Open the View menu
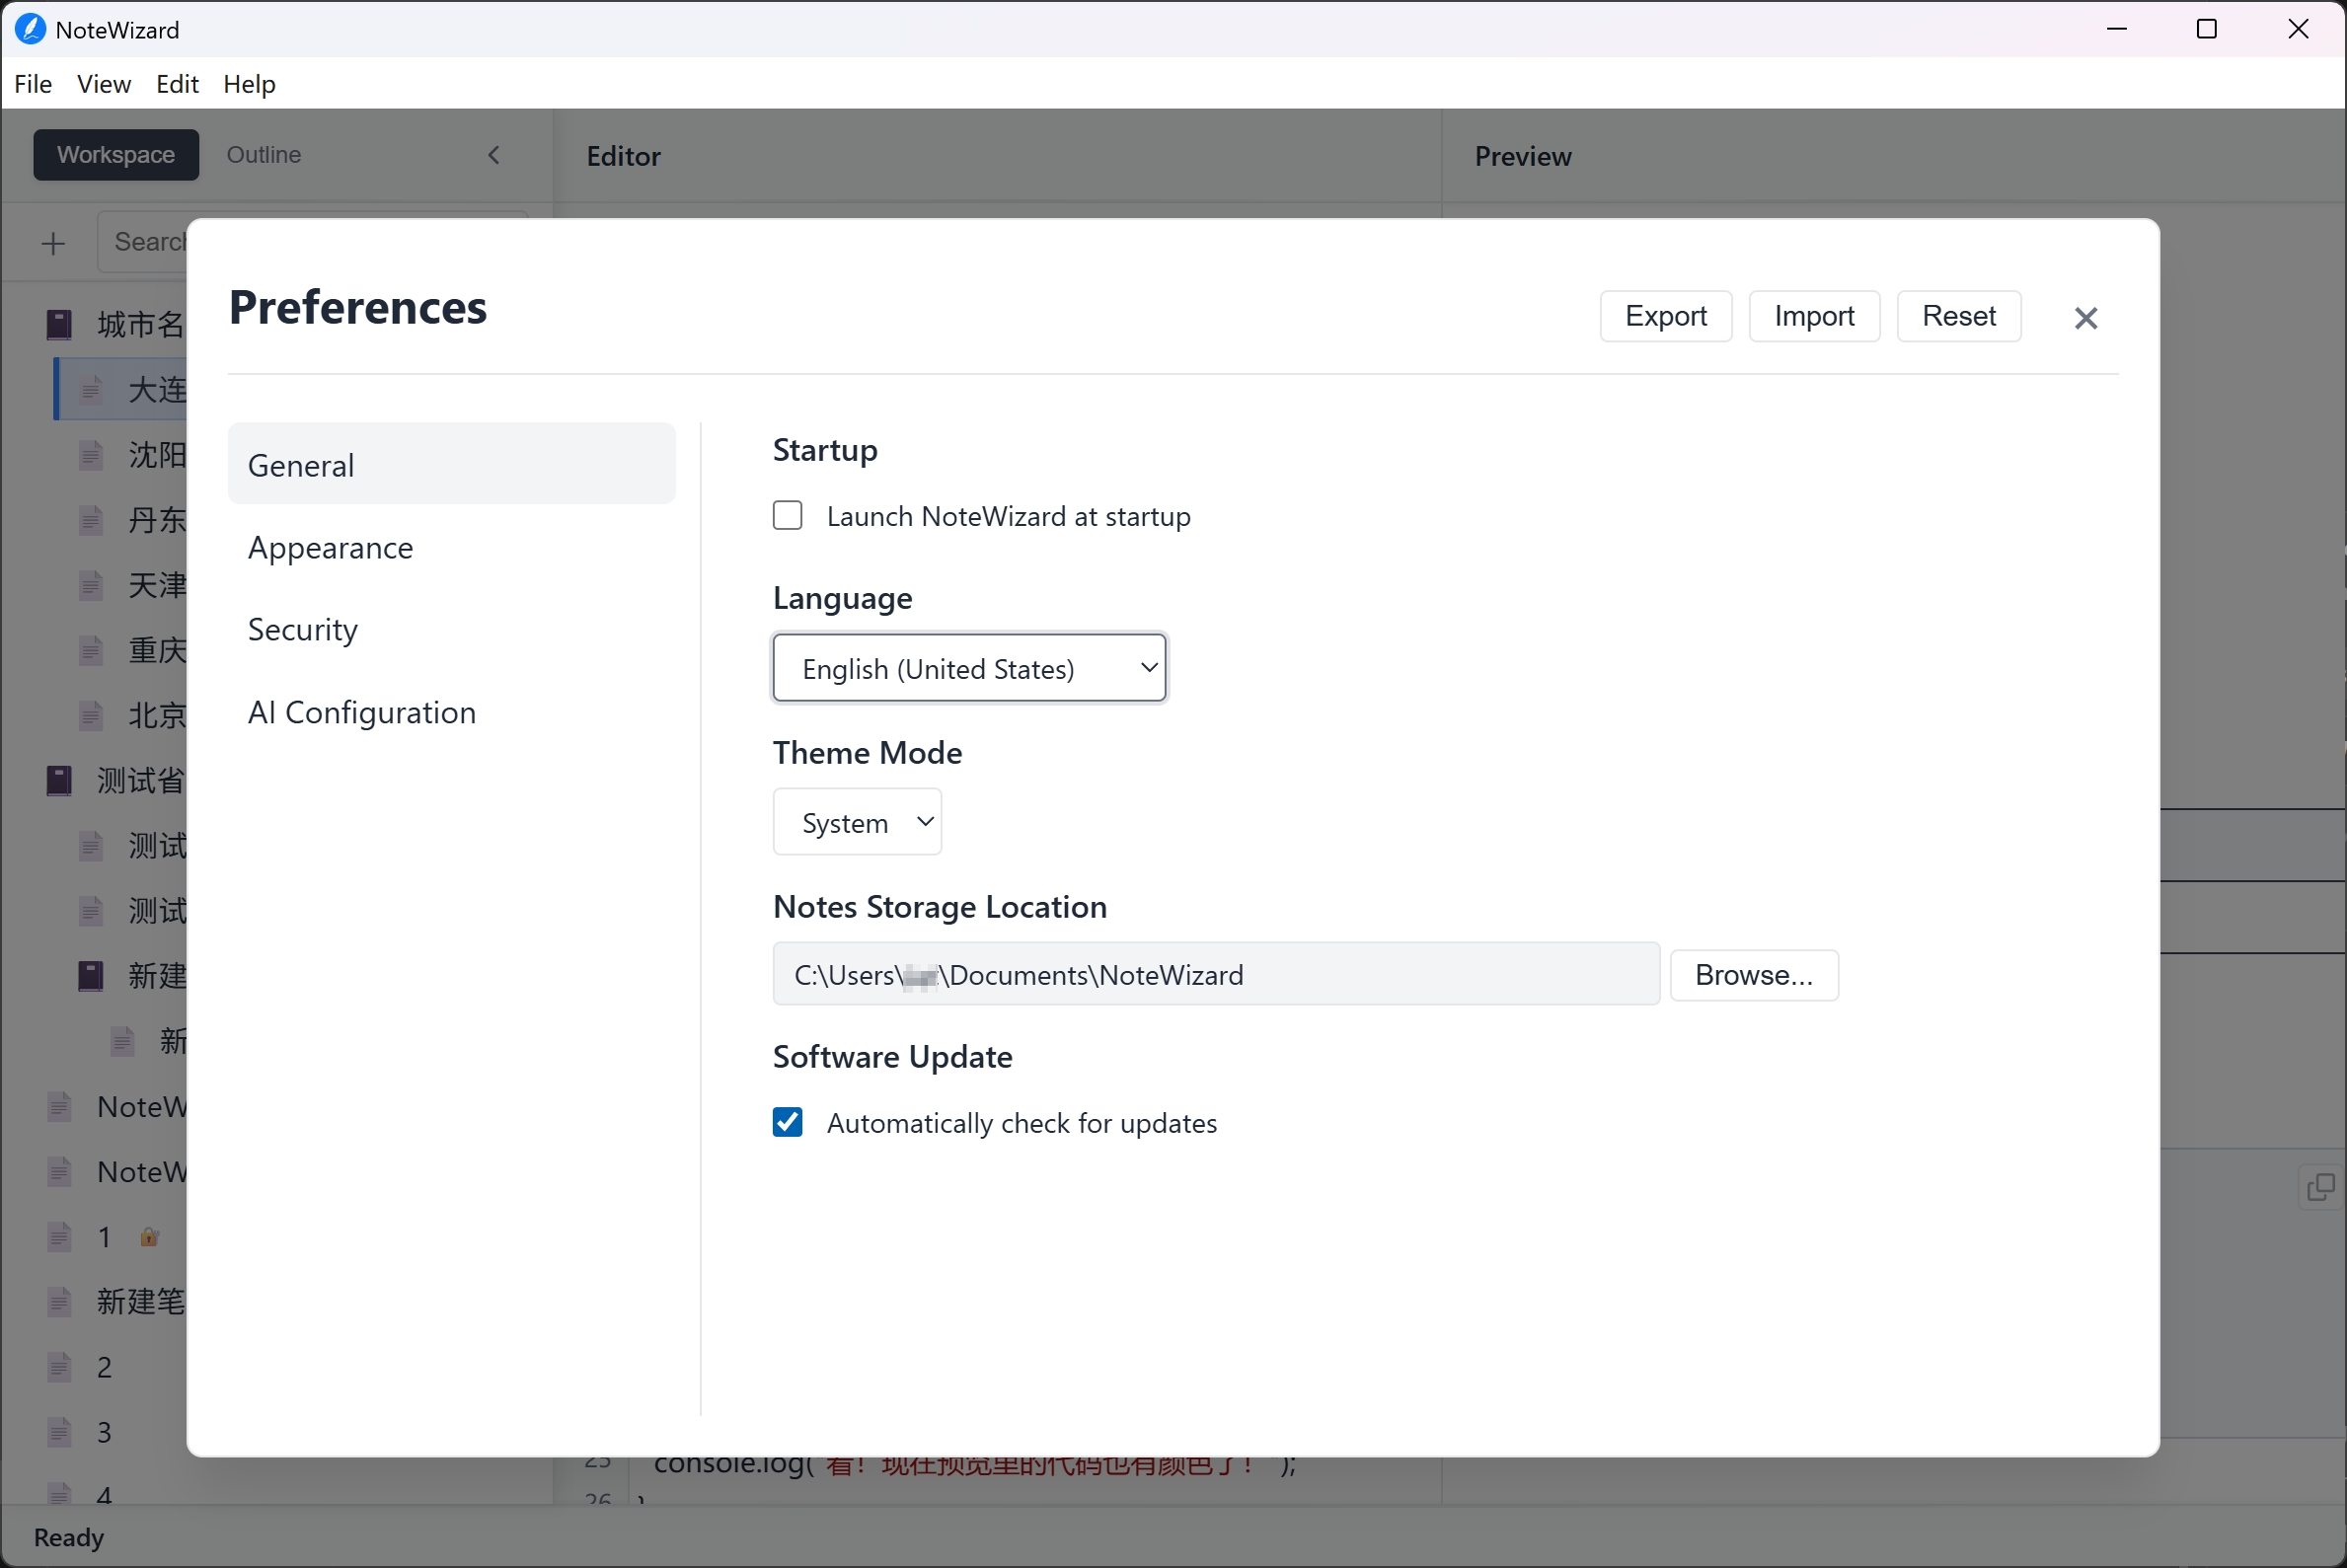 pyautogui.click(x=104, y=84)
